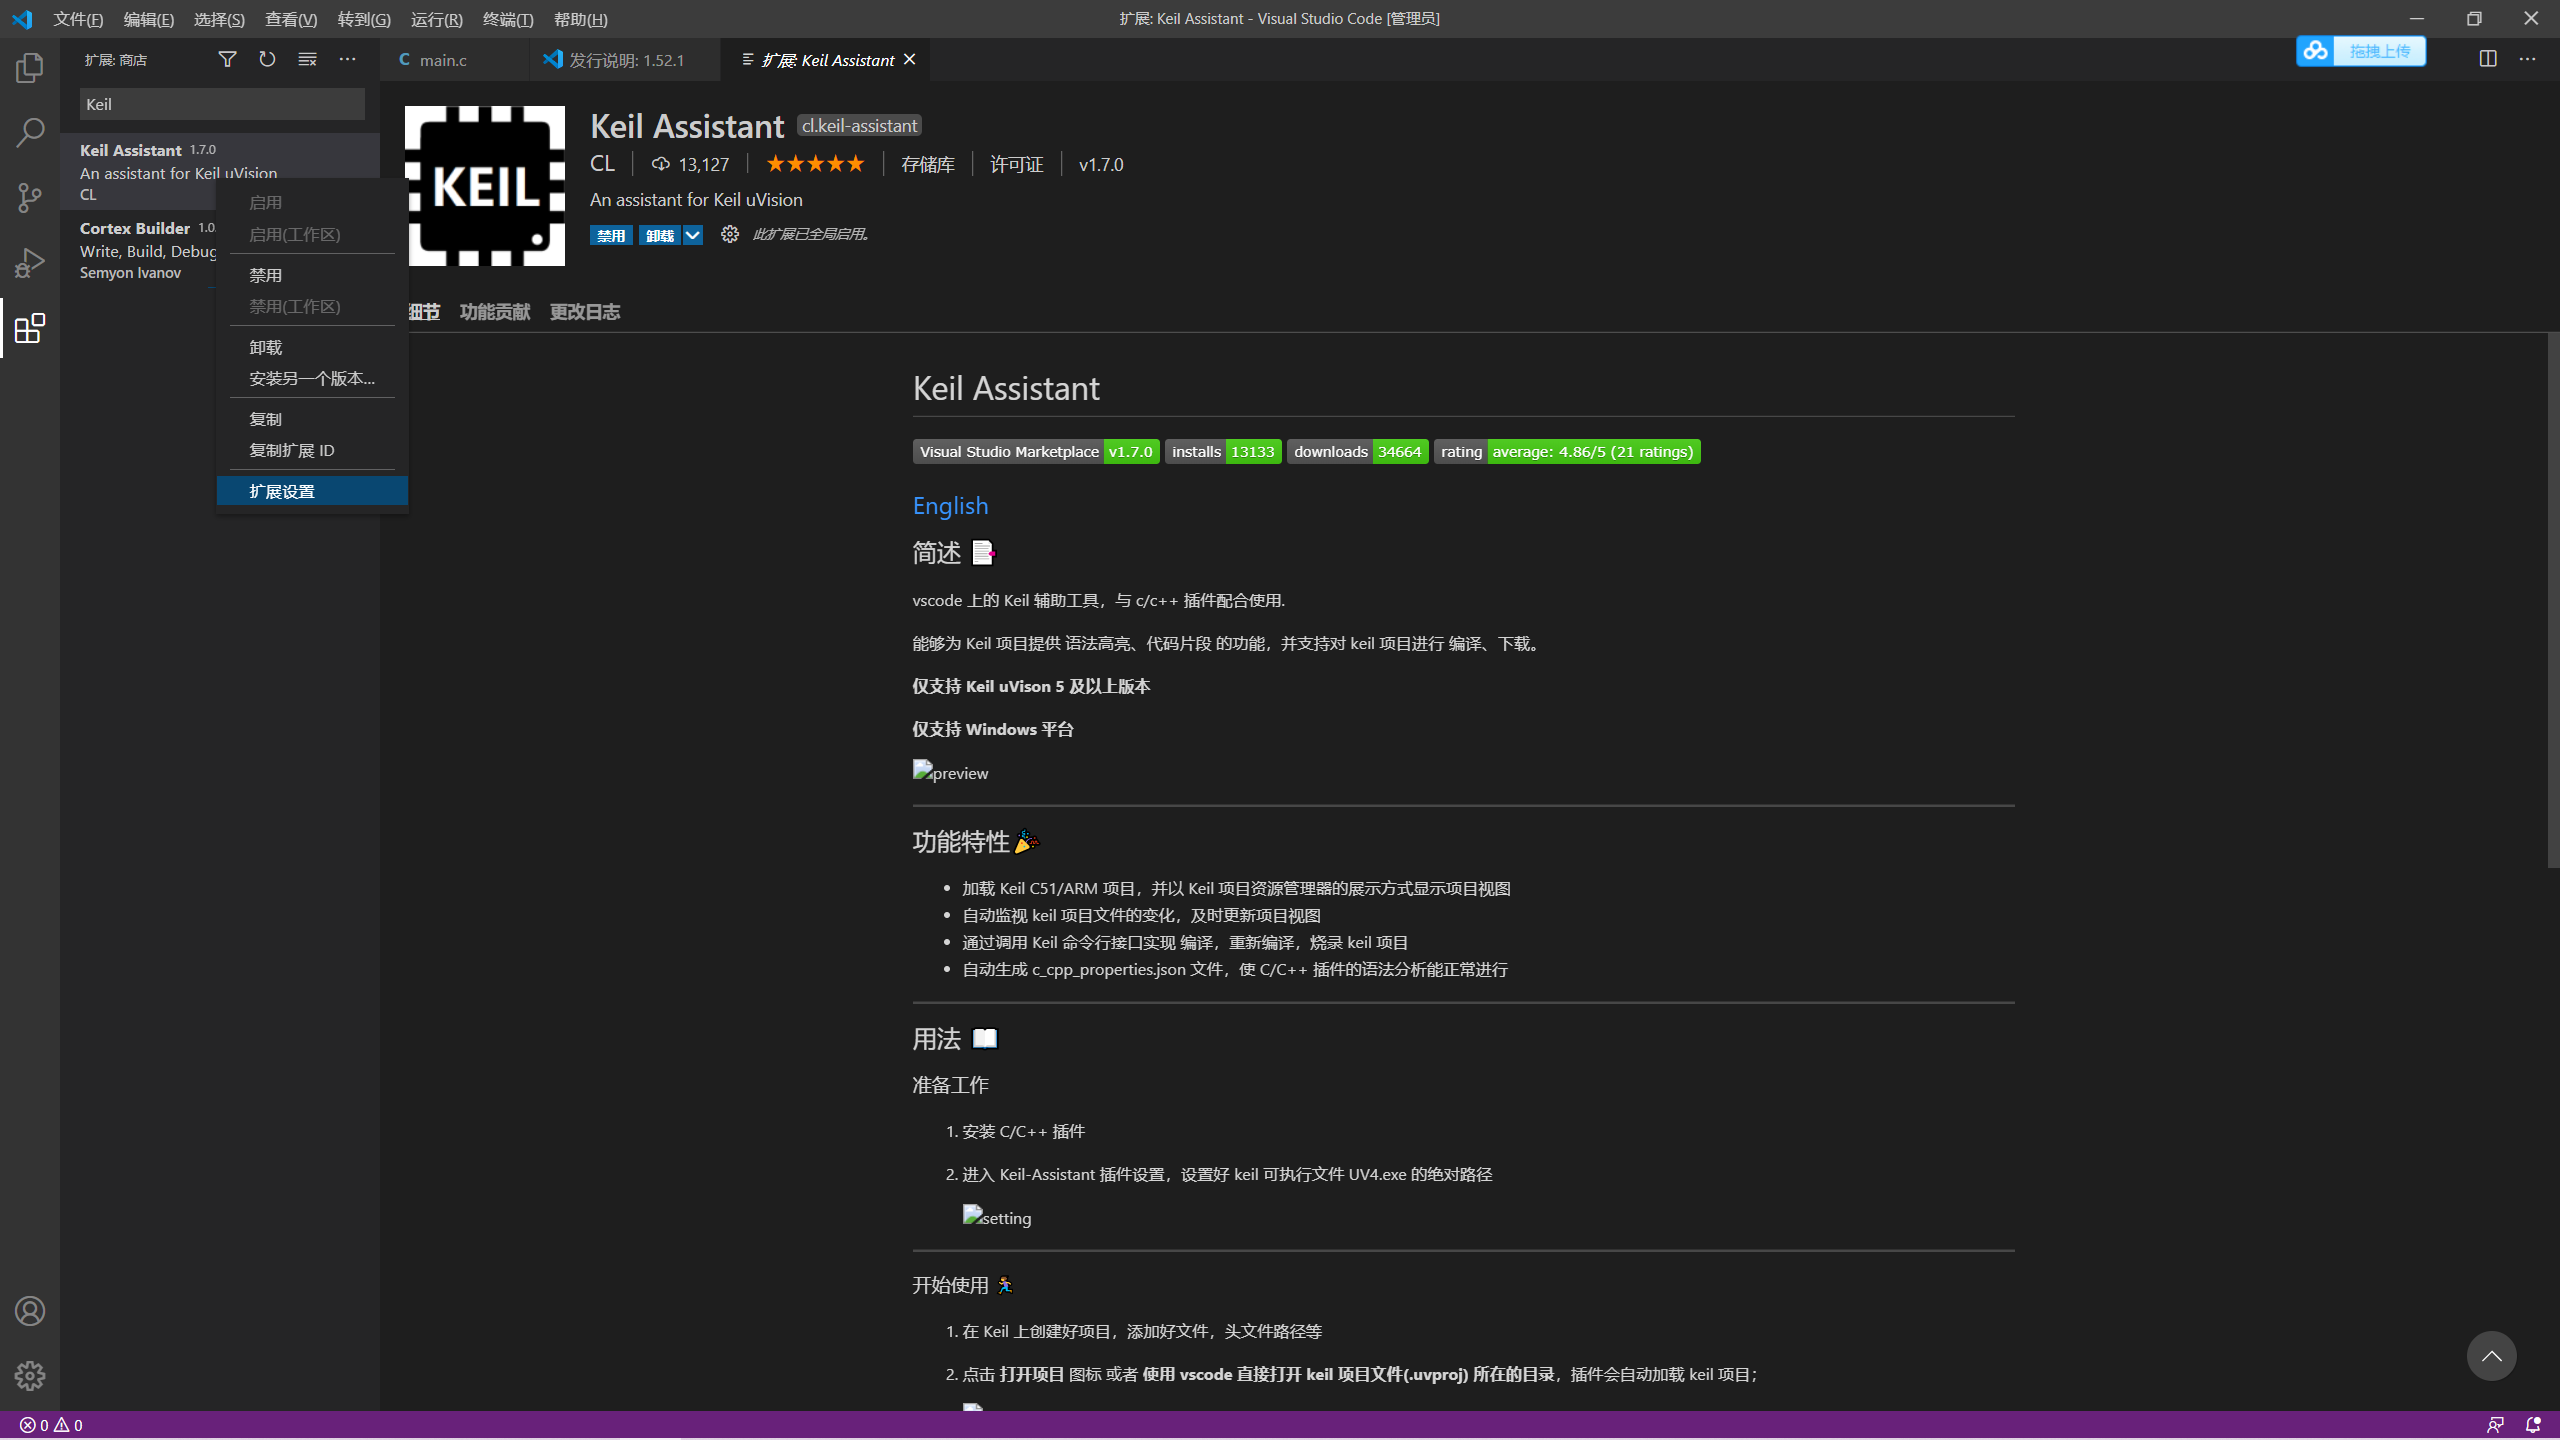Screen dimensions: 2560x1440
Task: Open the Accounts icon in activity bar
Action: pyautogui.click(x=30, y=1311)
